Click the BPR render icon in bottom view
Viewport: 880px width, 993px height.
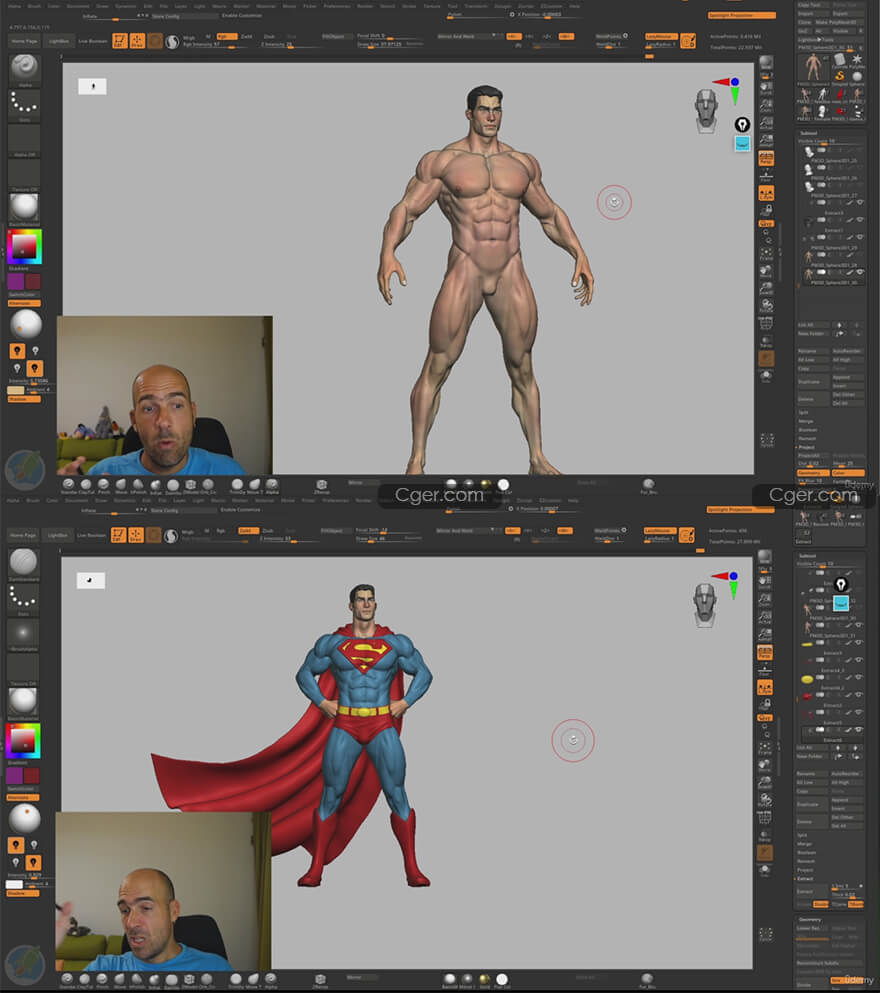tap(765, 557)
